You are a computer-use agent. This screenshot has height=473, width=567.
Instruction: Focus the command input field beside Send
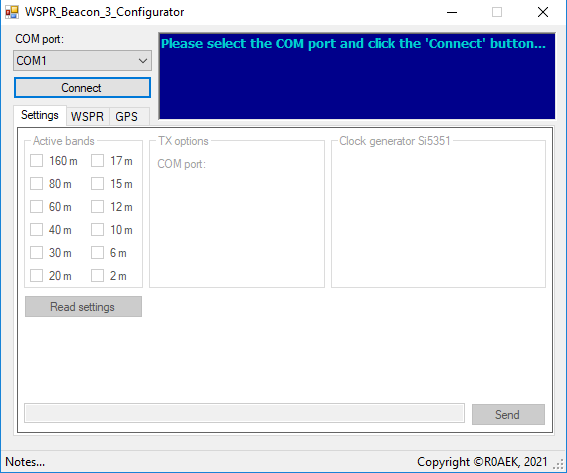[244, 413]
